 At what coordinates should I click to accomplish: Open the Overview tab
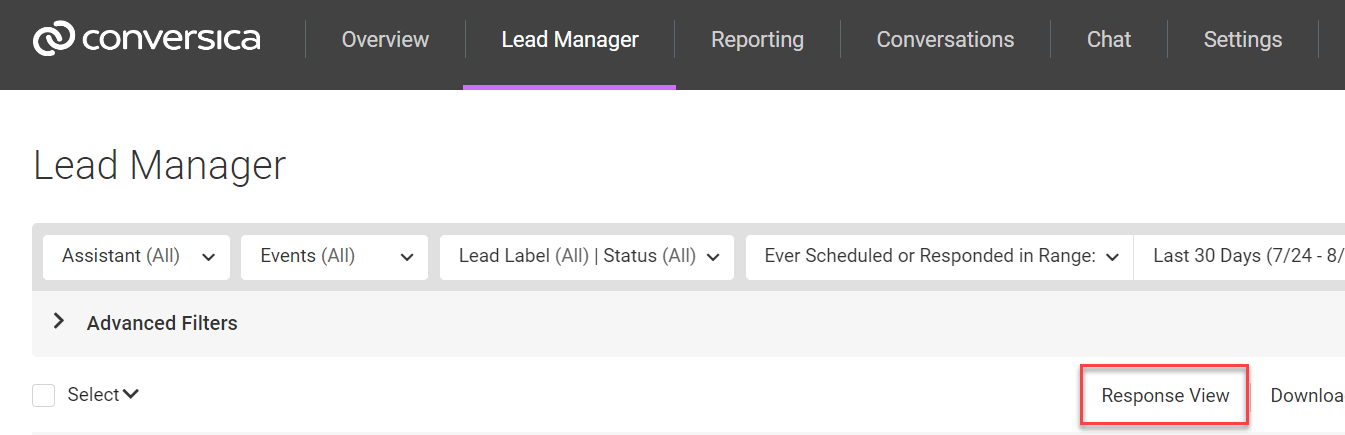point(385,40)
